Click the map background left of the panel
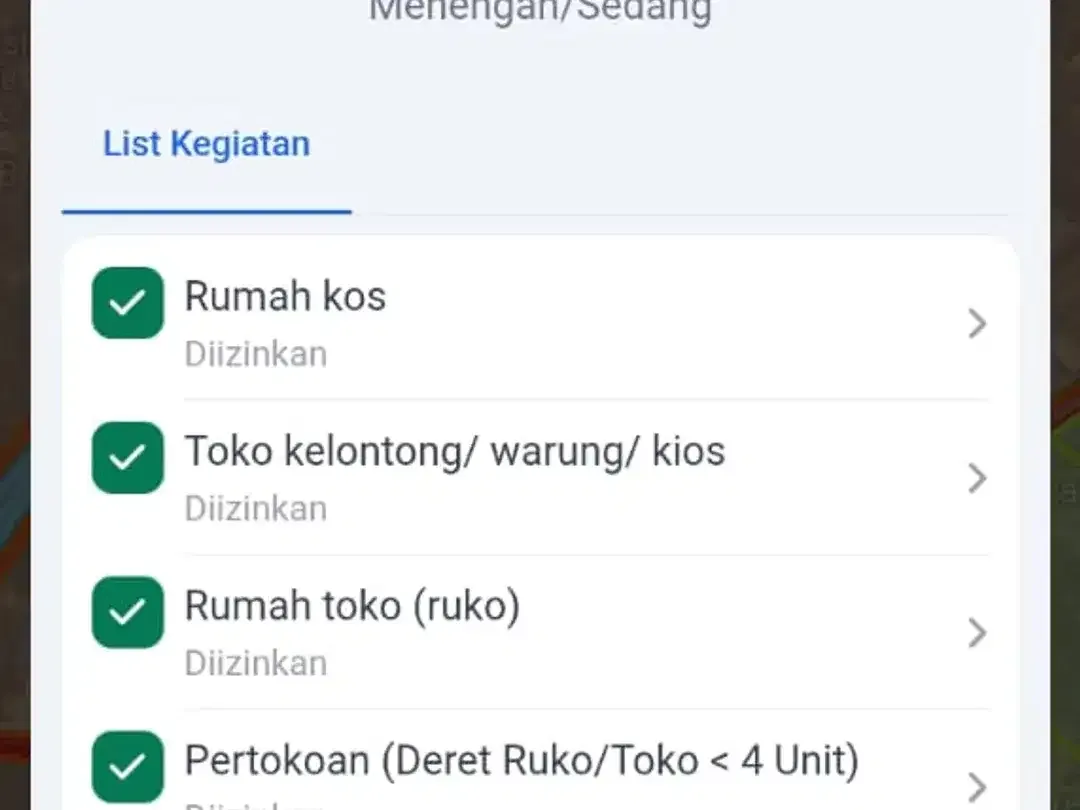Viewport: 1080px width, 810px height. pyautogui.click(x=14, y=405)
